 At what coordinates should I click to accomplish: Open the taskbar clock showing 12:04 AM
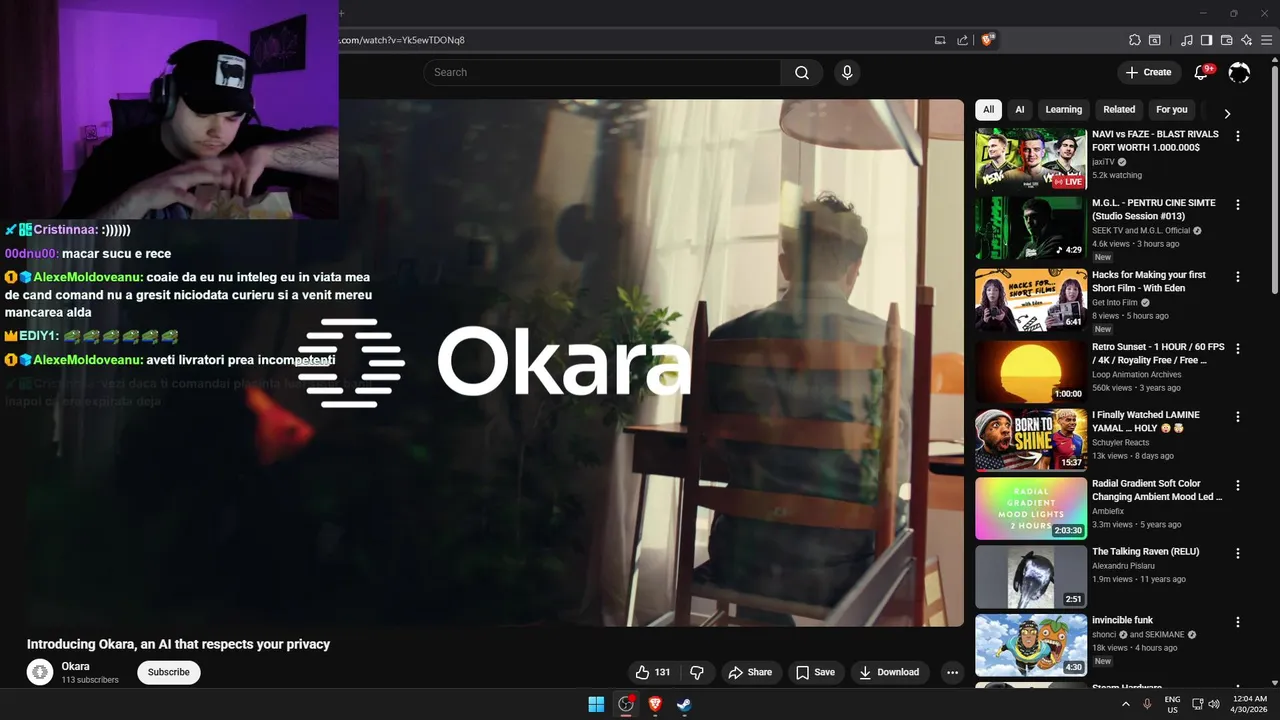pos(1249,704)
